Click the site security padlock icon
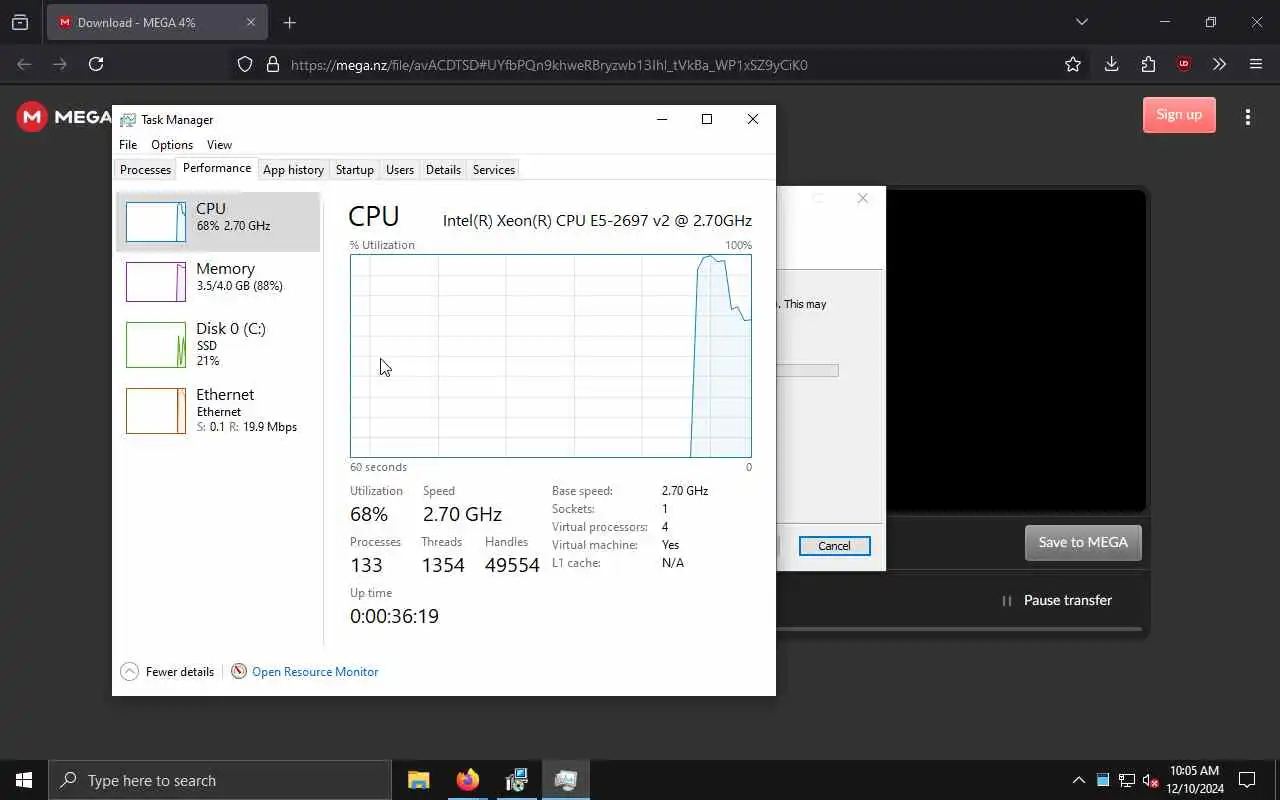 pos(272,64)
